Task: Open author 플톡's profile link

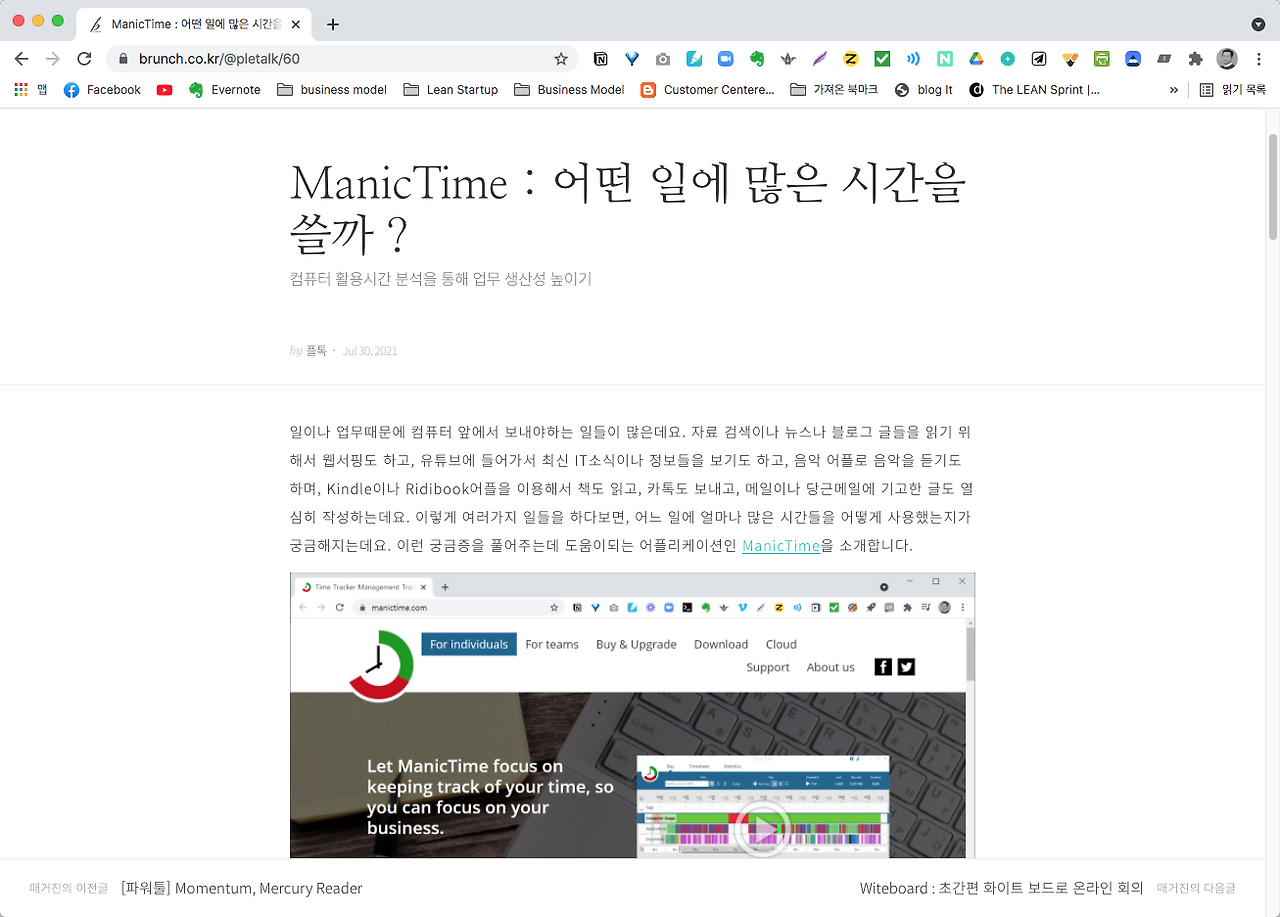Action: [316, 351]
